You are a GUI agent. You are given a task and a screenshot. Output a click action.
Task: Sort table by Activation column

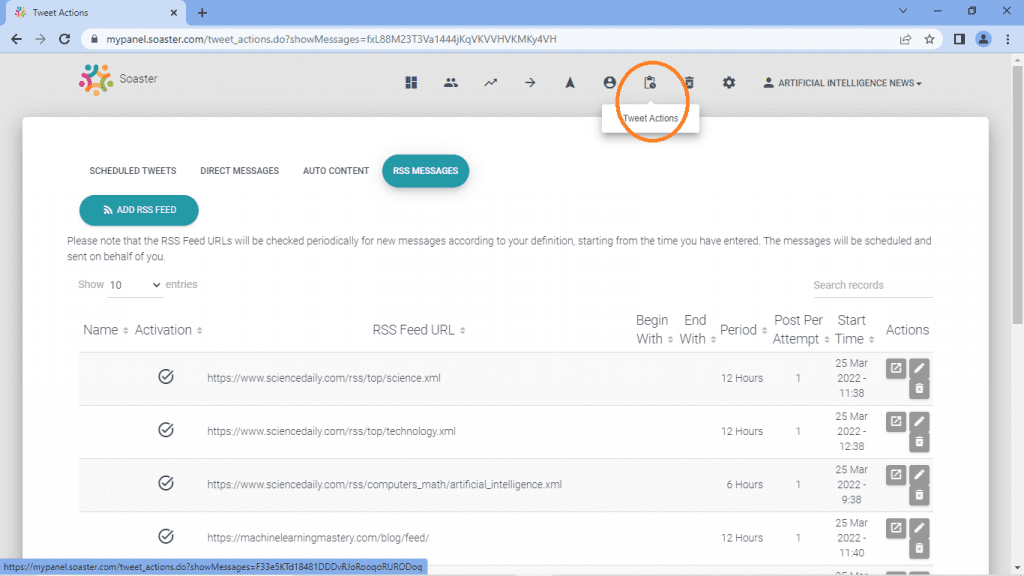(x=168, y=330)
